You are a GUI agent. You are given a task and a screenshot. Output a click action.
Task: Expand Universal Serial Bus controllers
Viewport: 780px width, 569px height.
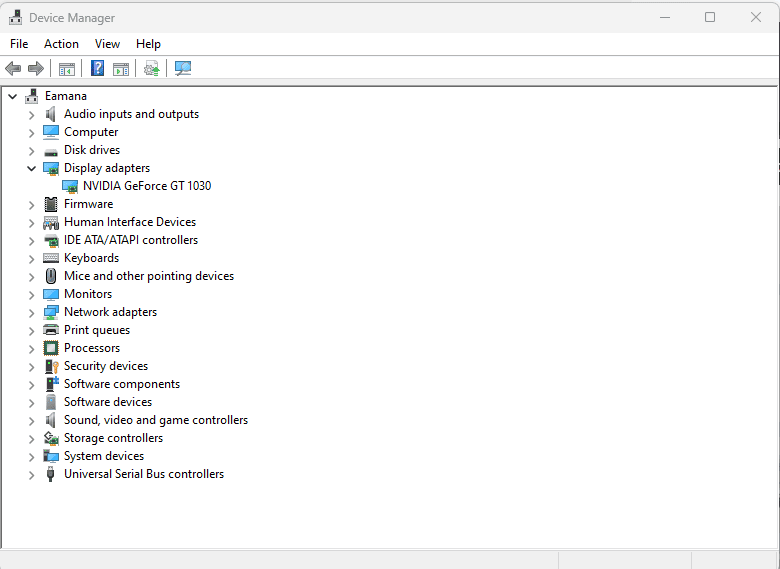click(31, 475)
